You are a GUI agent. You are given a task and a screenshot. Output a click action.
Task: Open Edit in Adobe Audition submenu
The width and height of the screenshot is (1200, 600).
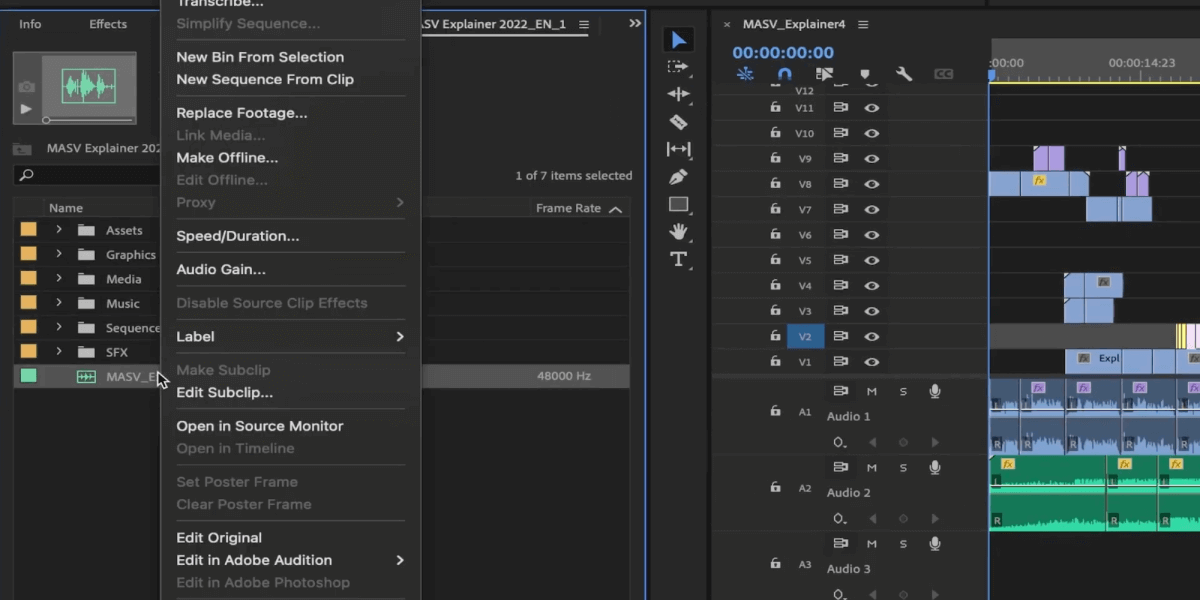[x=290, y=560]
